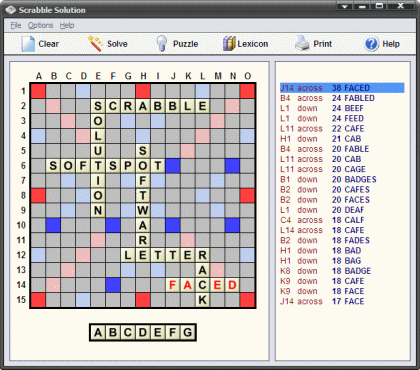
Task: Click the Print printer icon
Action: 302,44
